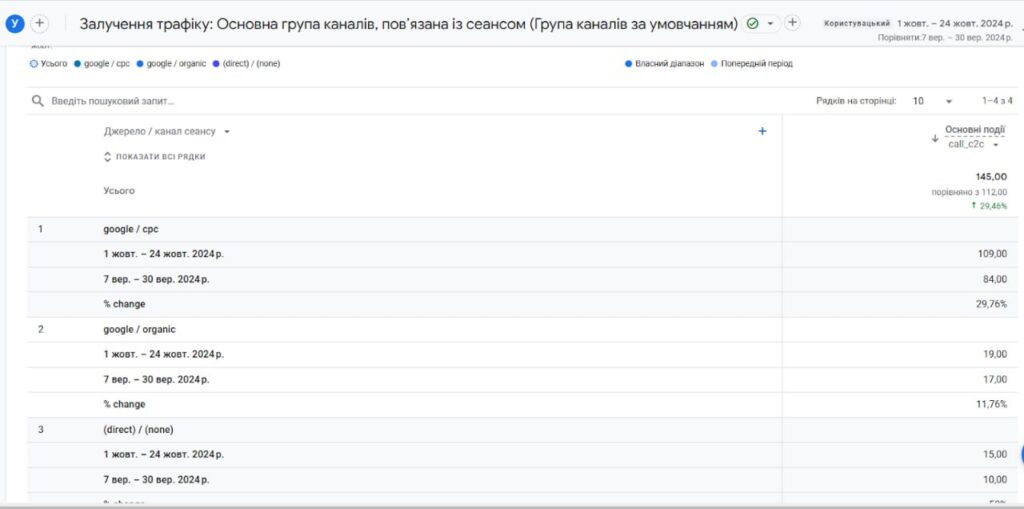
Task: Click the plus icon after the report title
Action: click(x=792, y=23)
